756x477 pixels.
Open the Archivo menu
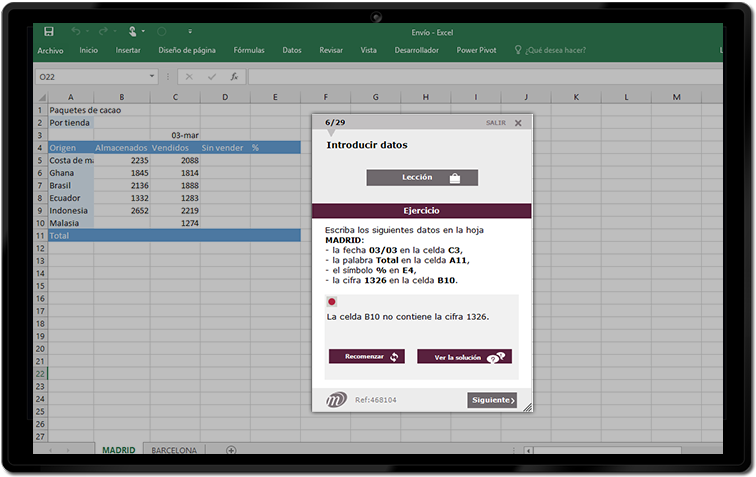point(50,50)
